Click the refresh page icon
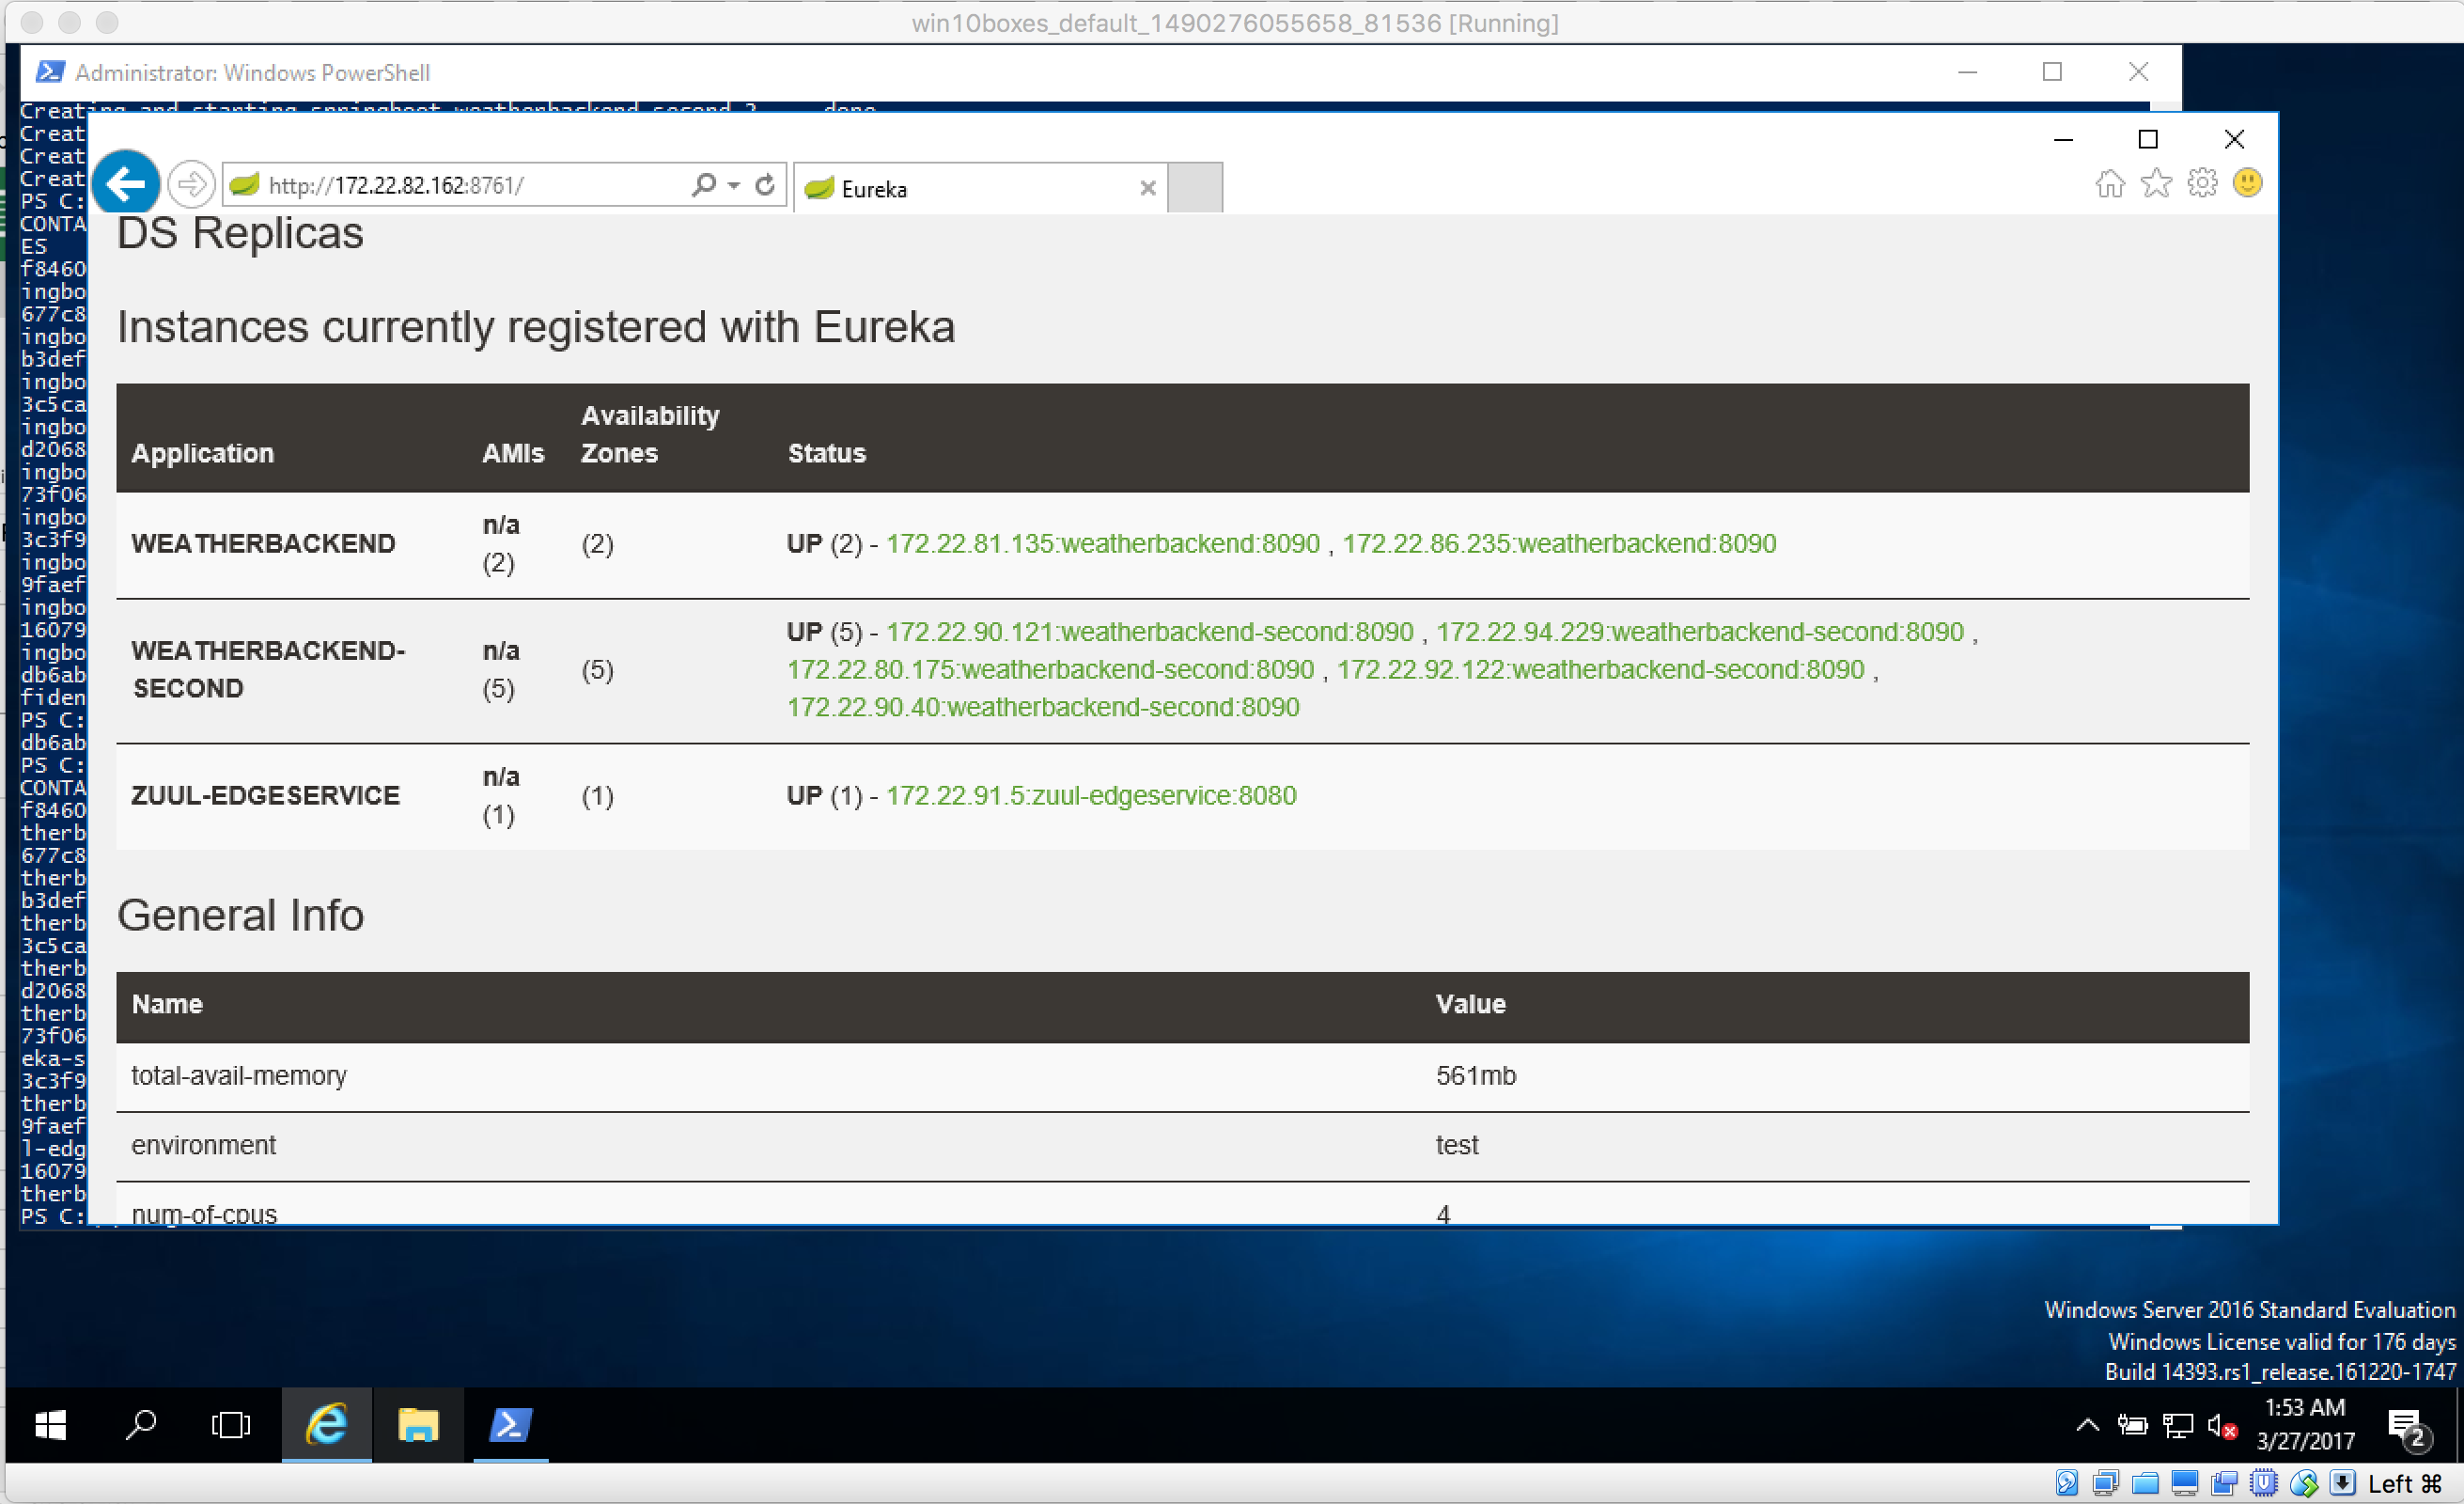 tap(765, 185)
